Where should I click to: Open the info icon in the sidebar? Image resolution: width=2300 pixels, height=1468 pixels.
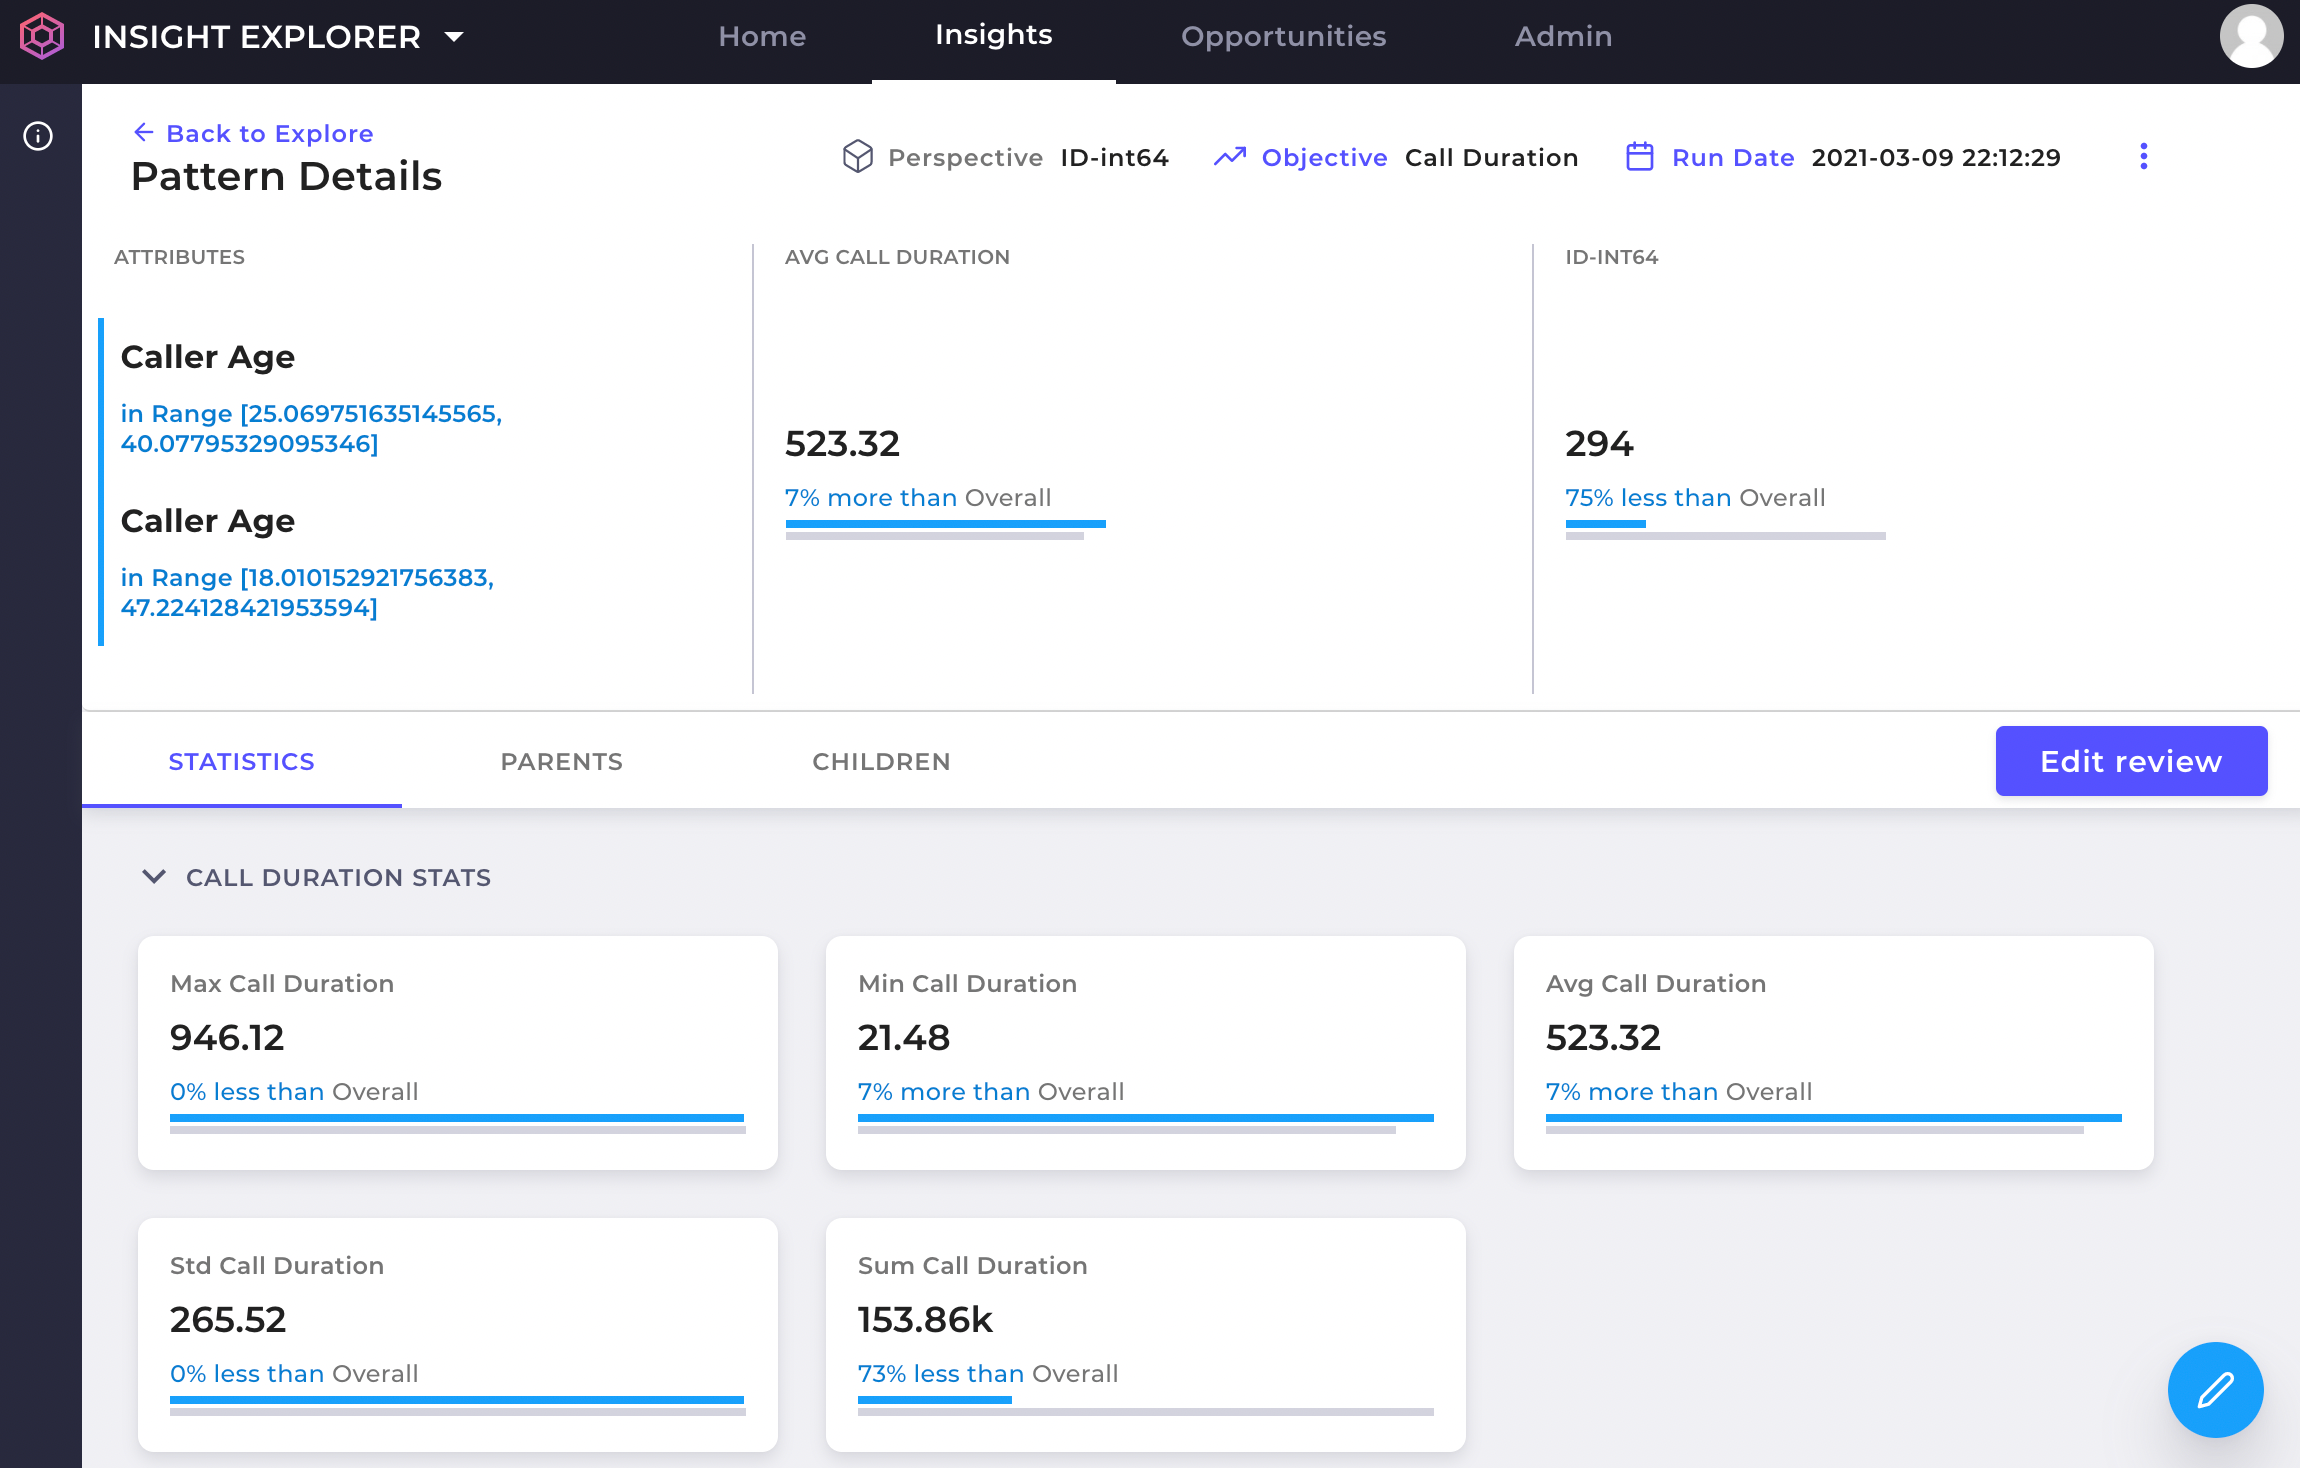coord(38,136)
